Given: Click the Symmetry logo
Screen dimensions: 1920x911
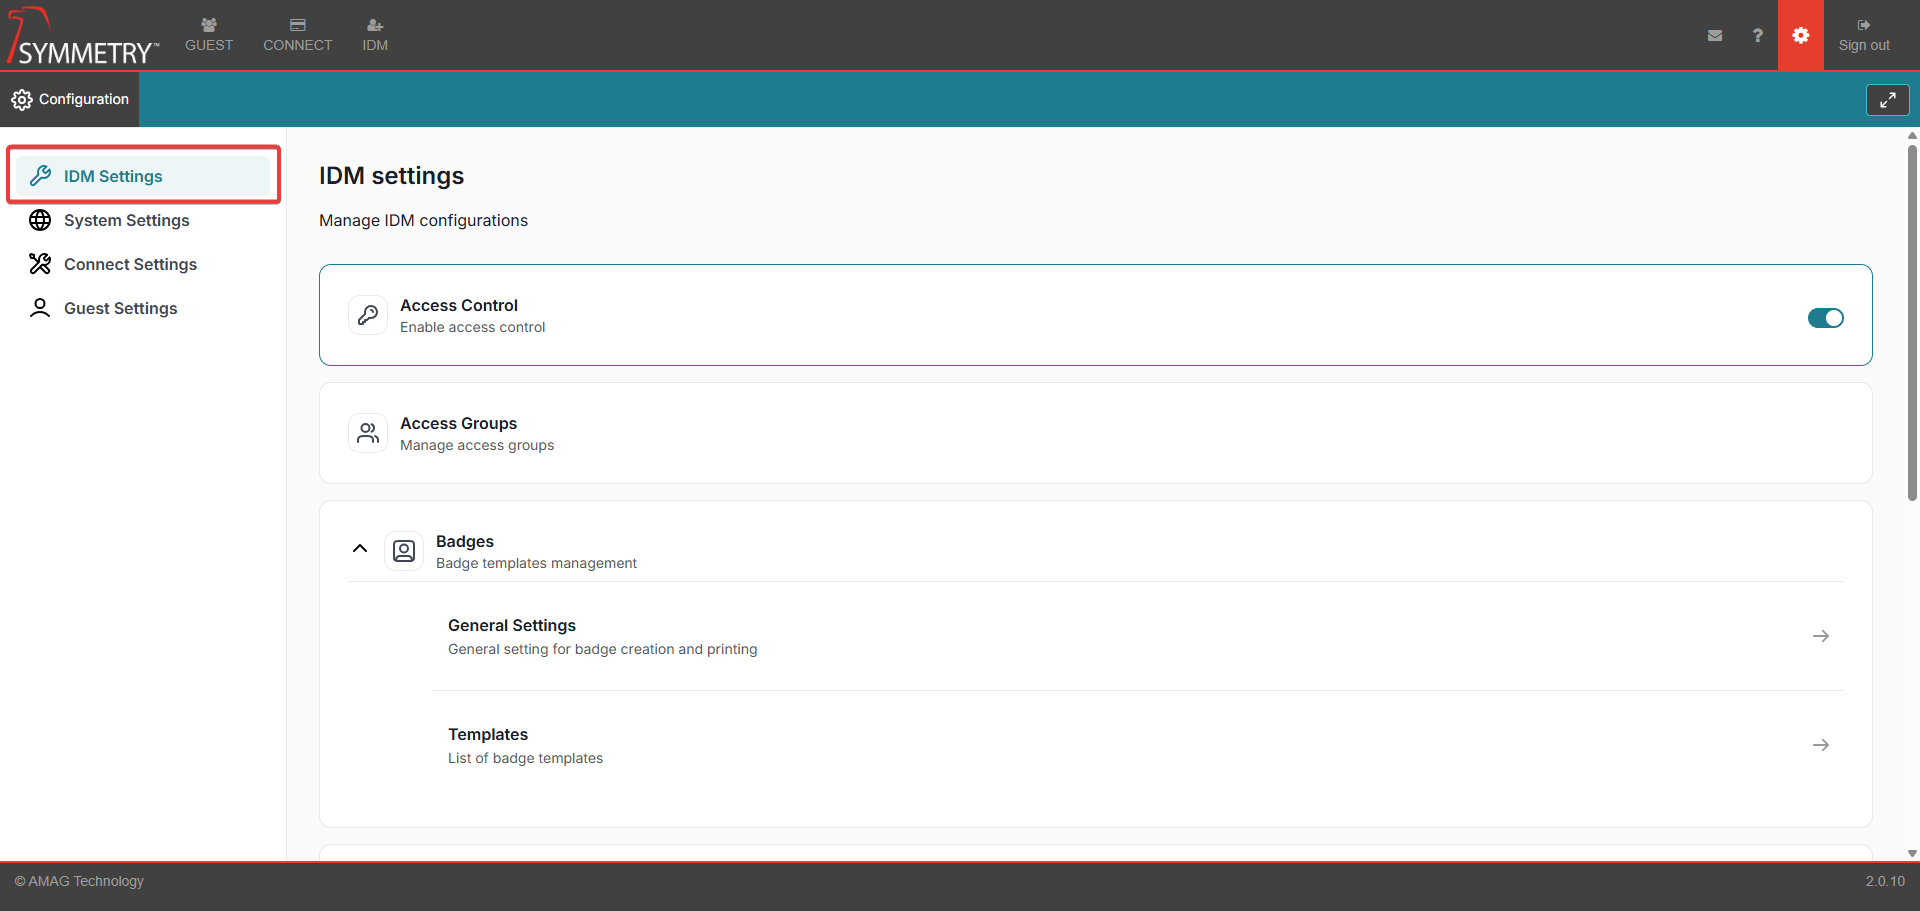Looking at the screenshot, I should [x=82, y=37].
